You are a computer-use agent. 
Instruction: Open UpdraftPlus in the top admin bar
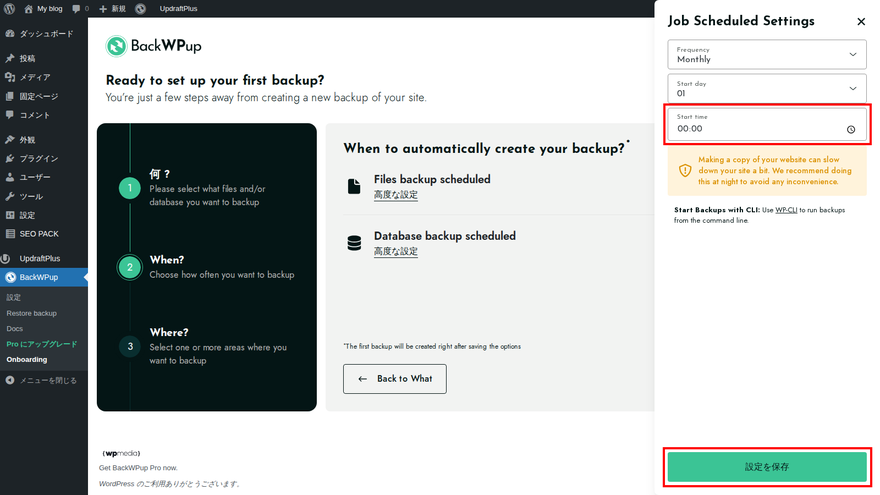coord(178,8)
